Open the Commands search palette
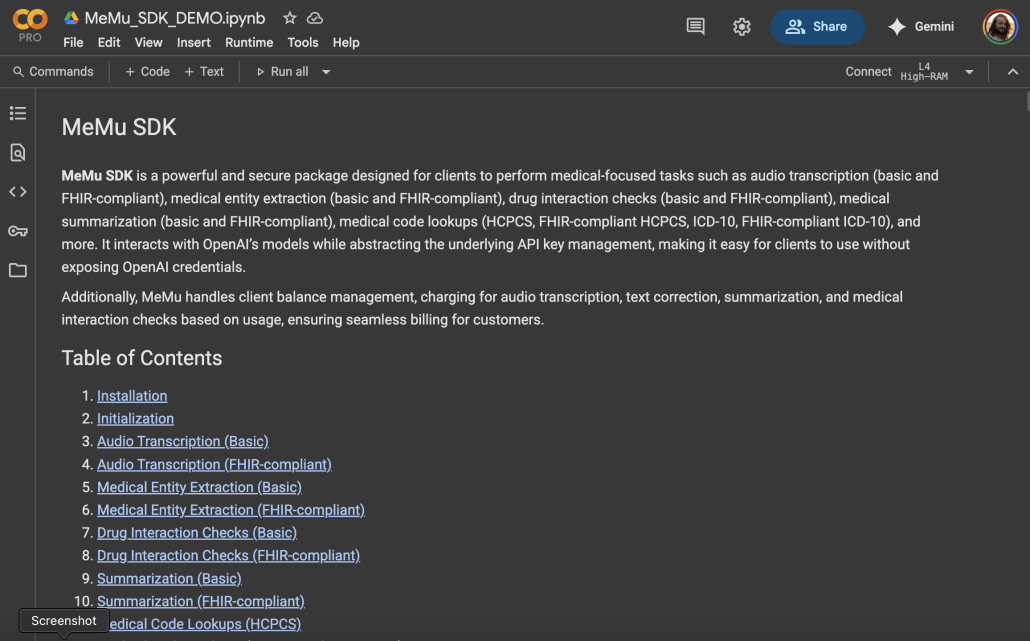The height and width of the screenshot is (641, 1030). tap(53, 72)
